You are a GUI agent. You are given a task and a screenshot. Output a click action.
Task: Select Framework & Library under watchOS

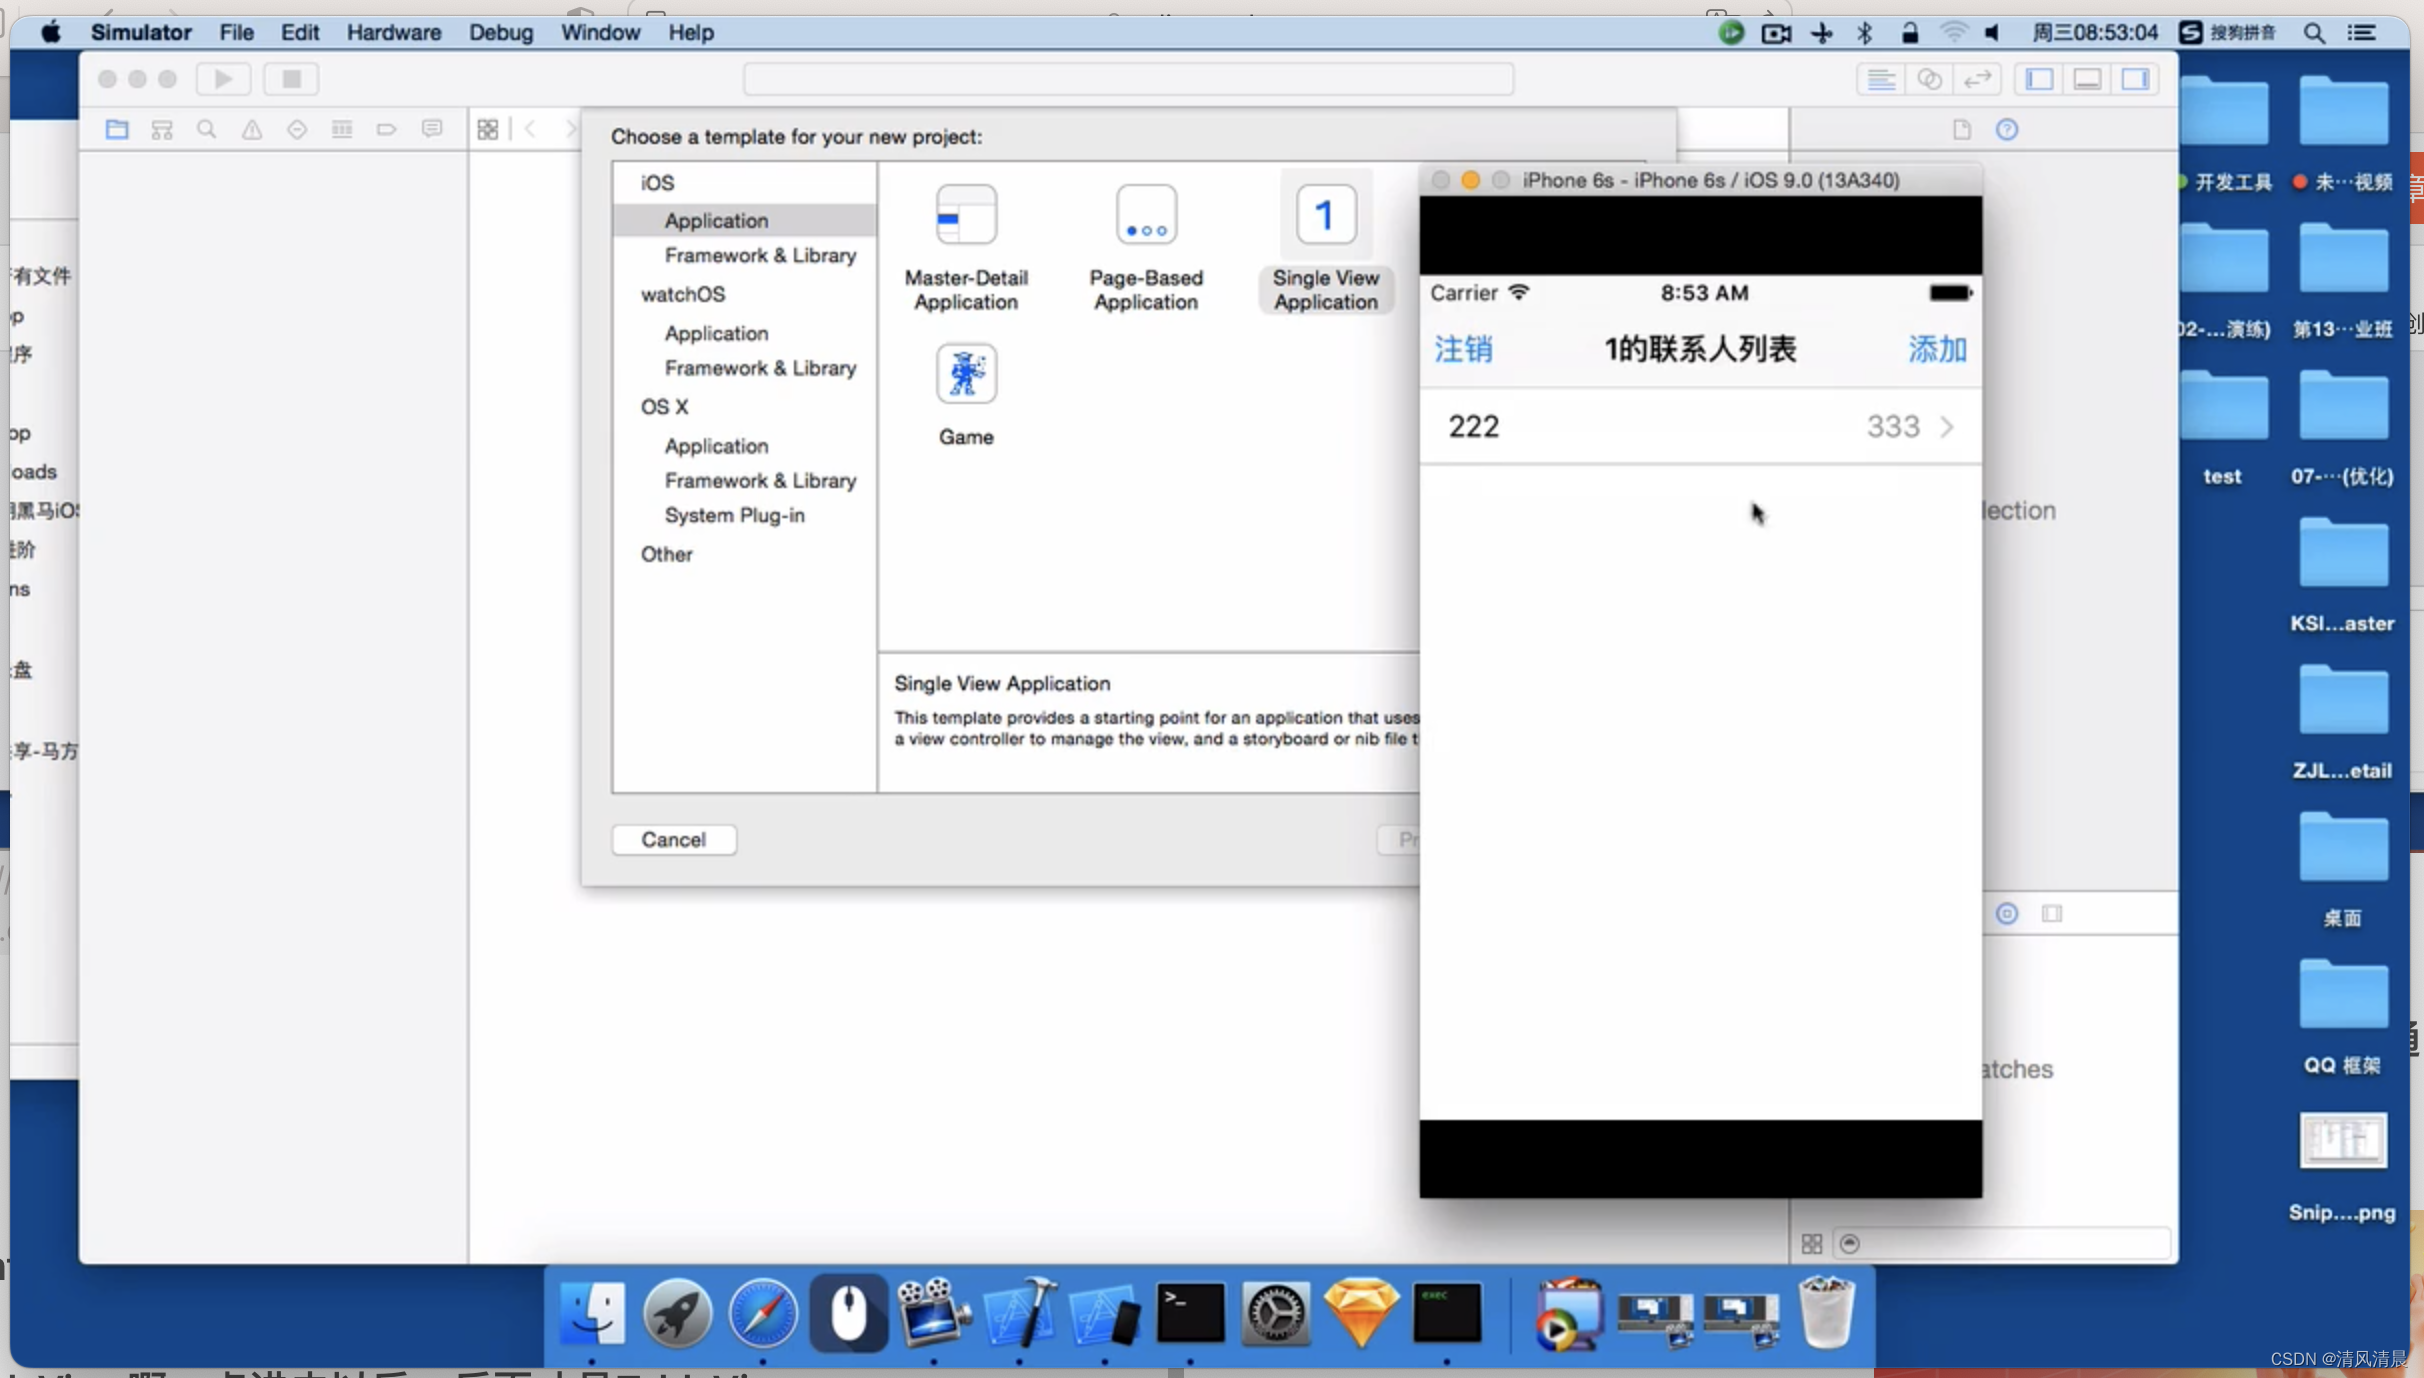tap(760, 368)
